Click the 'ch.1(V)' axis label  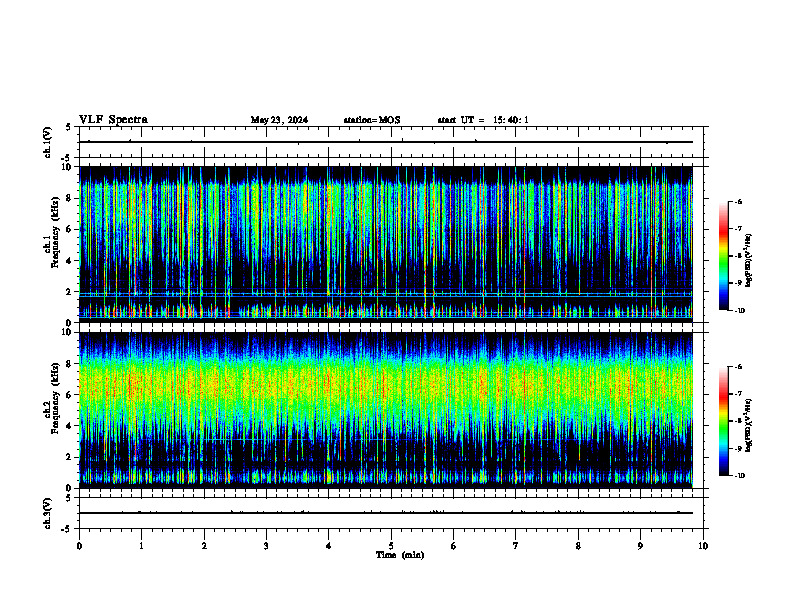pos(48,142)
